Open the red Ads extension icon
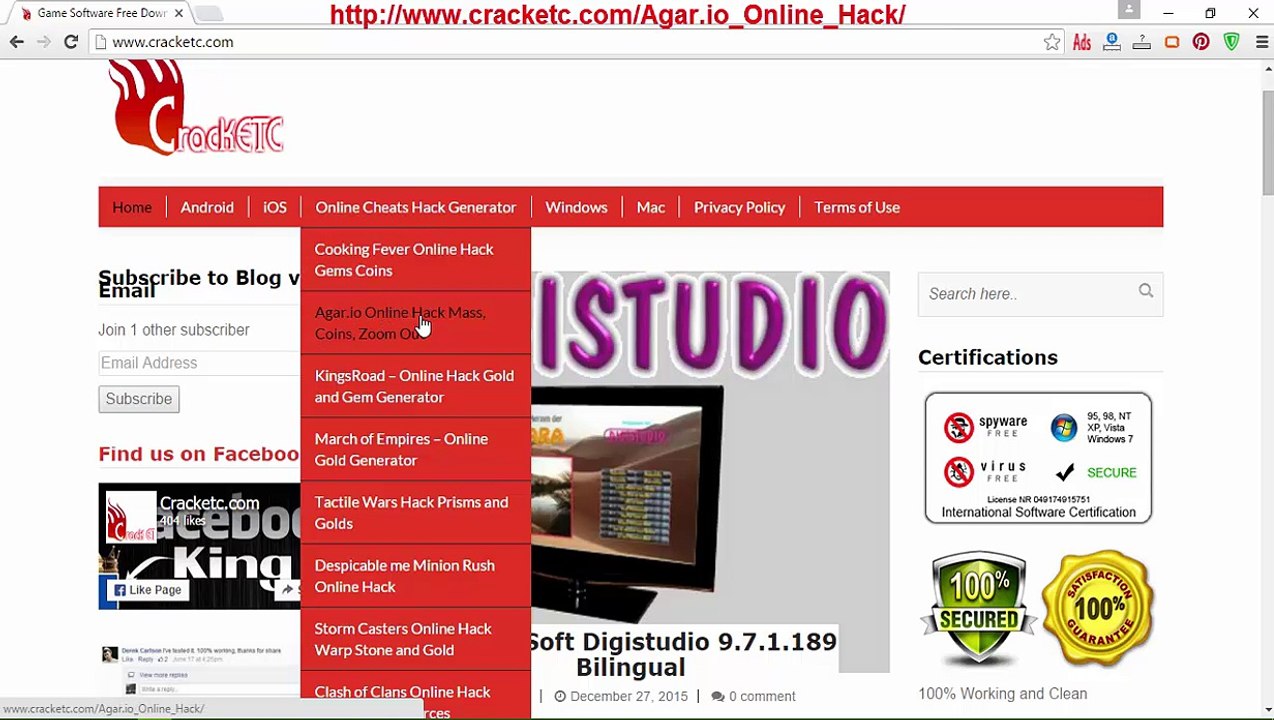 [x=1082, y=42]
